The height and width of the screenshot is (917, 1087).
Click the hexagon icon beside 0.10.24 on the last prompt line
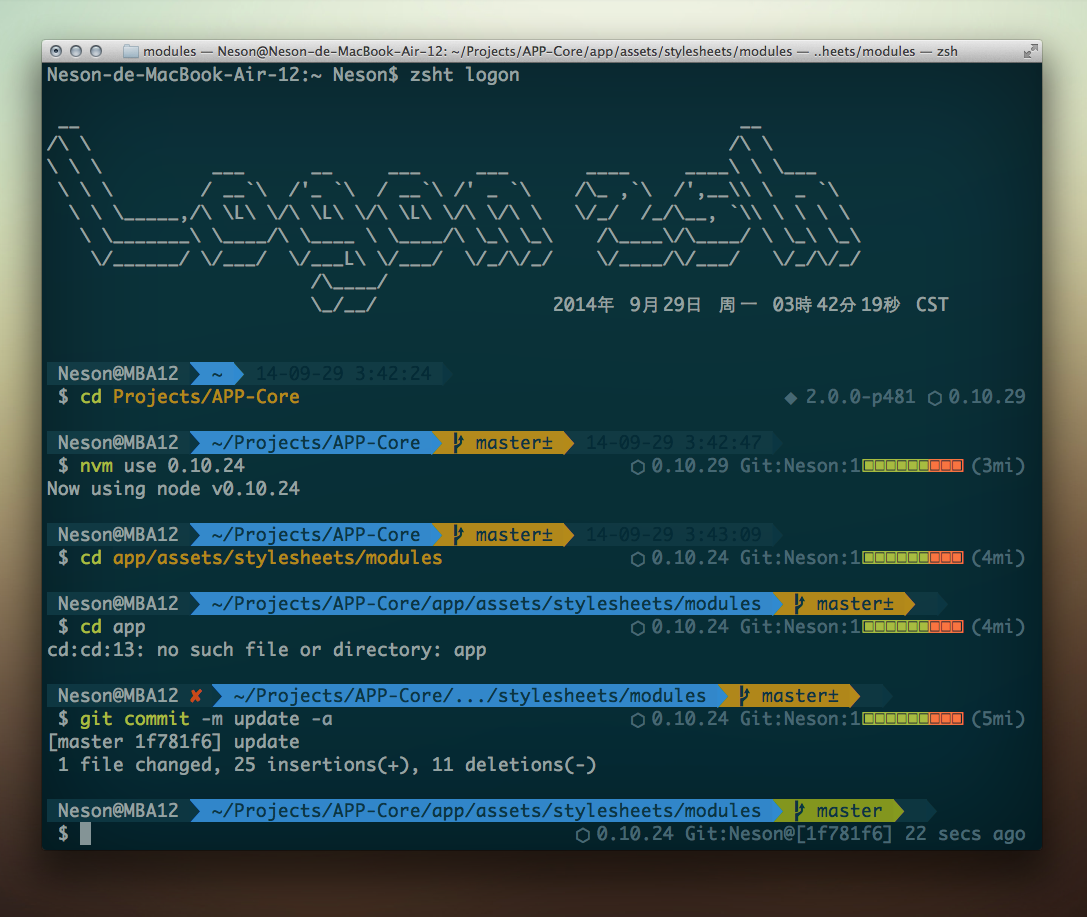click(583, 834)
